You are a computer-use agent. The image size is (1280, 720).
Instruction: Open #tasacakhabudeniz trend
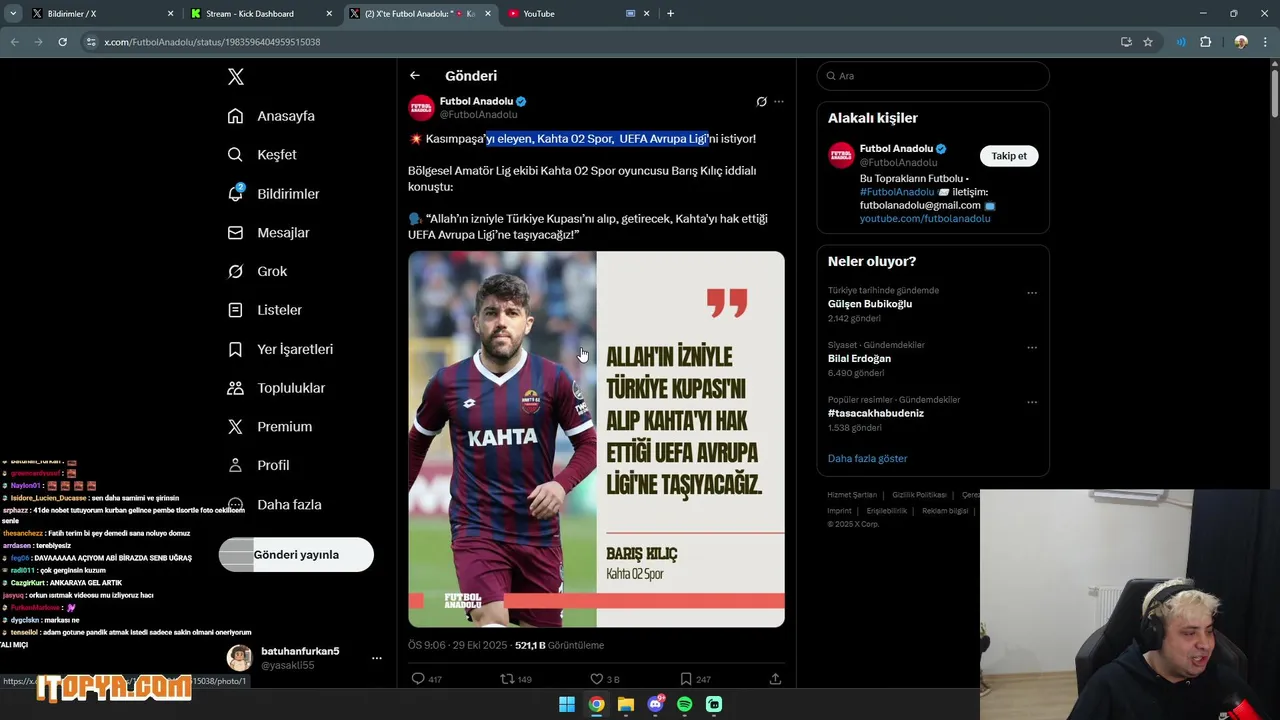876,413
